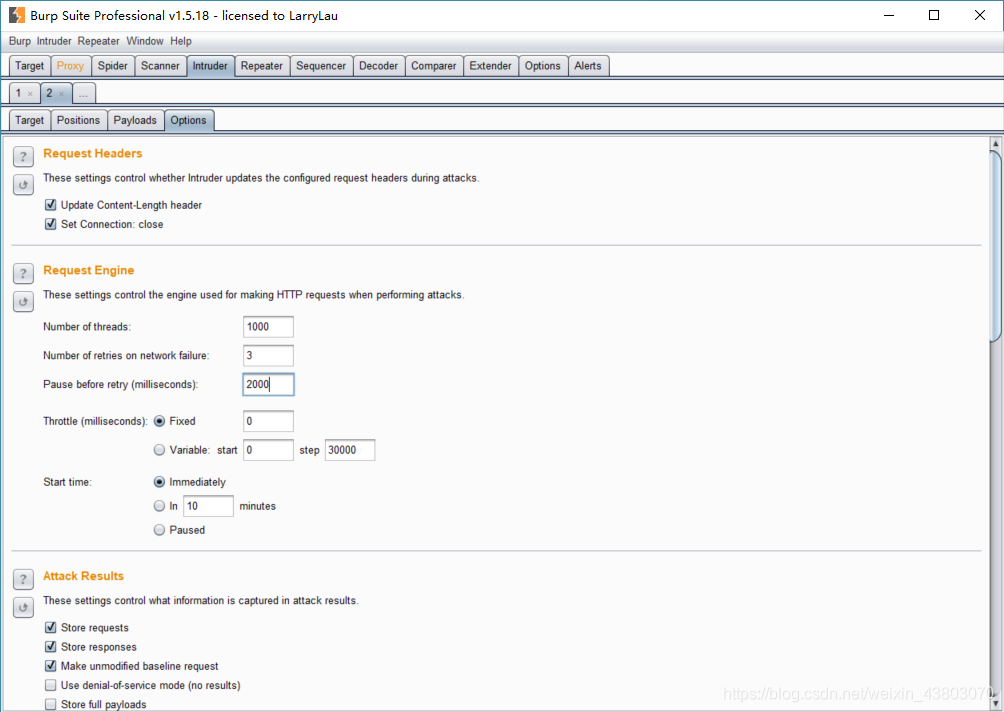
Task: Click the Pause before retry field
Action: click(x=268, y=384)
